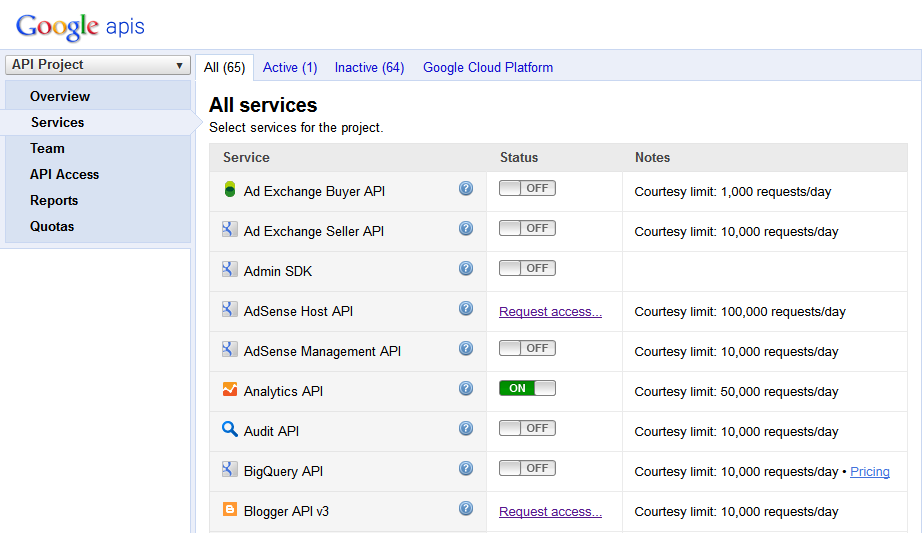This screenshot has height=533, width=922.
Task: Open the API Project dropdown
Action: pos(98,65)
